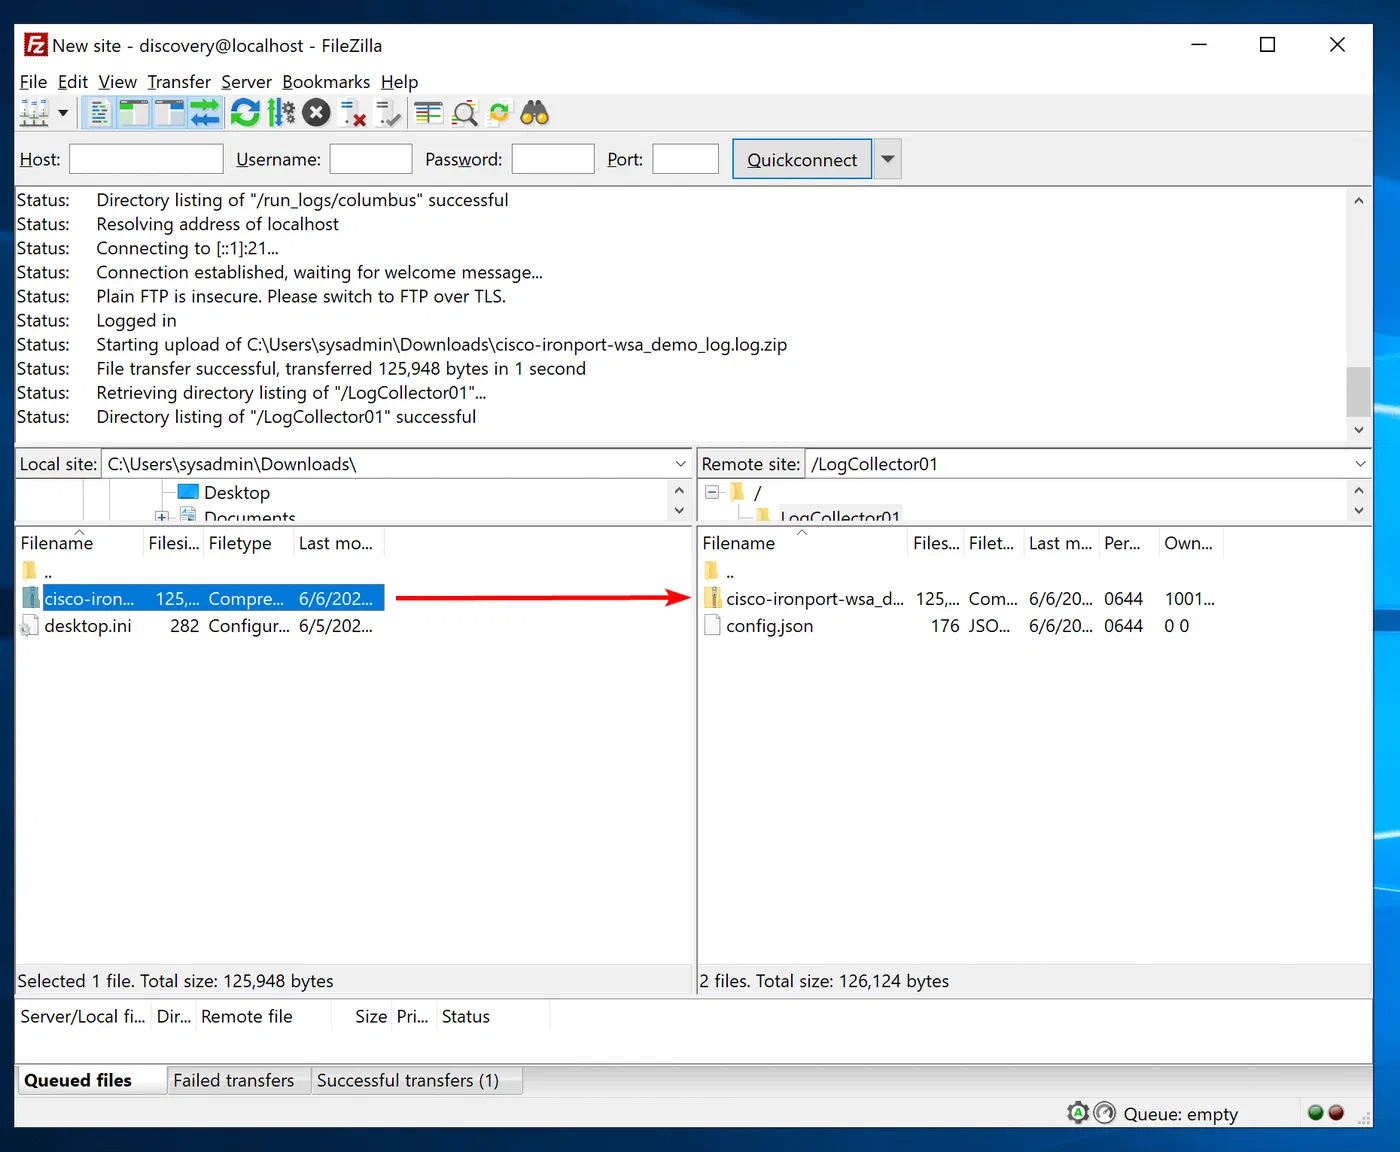Image resolution: width=1400 pixels, height=1152 pixels.
Task: Click the green activity indicator light
Action: click(x=1315, y=1112)
